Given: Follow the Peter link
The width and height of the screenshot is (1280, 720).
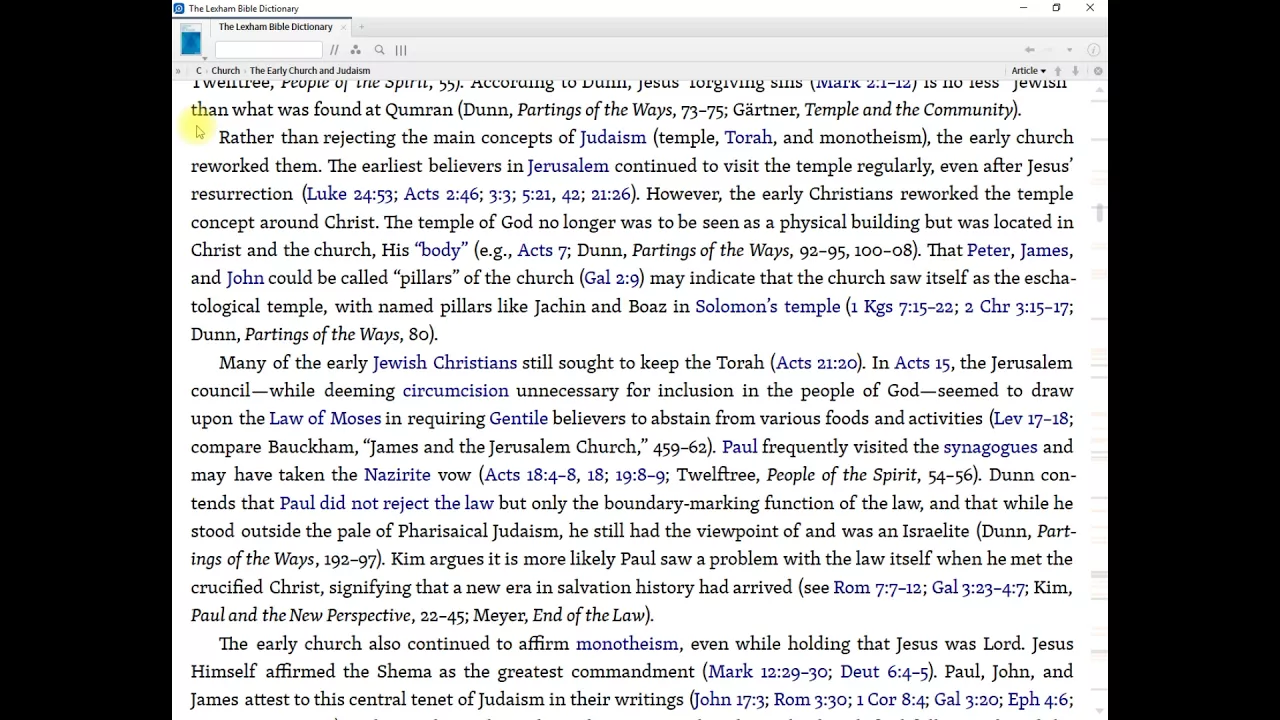Looking at the screenshot, I should pyautogui.click(x=988, y=250).
